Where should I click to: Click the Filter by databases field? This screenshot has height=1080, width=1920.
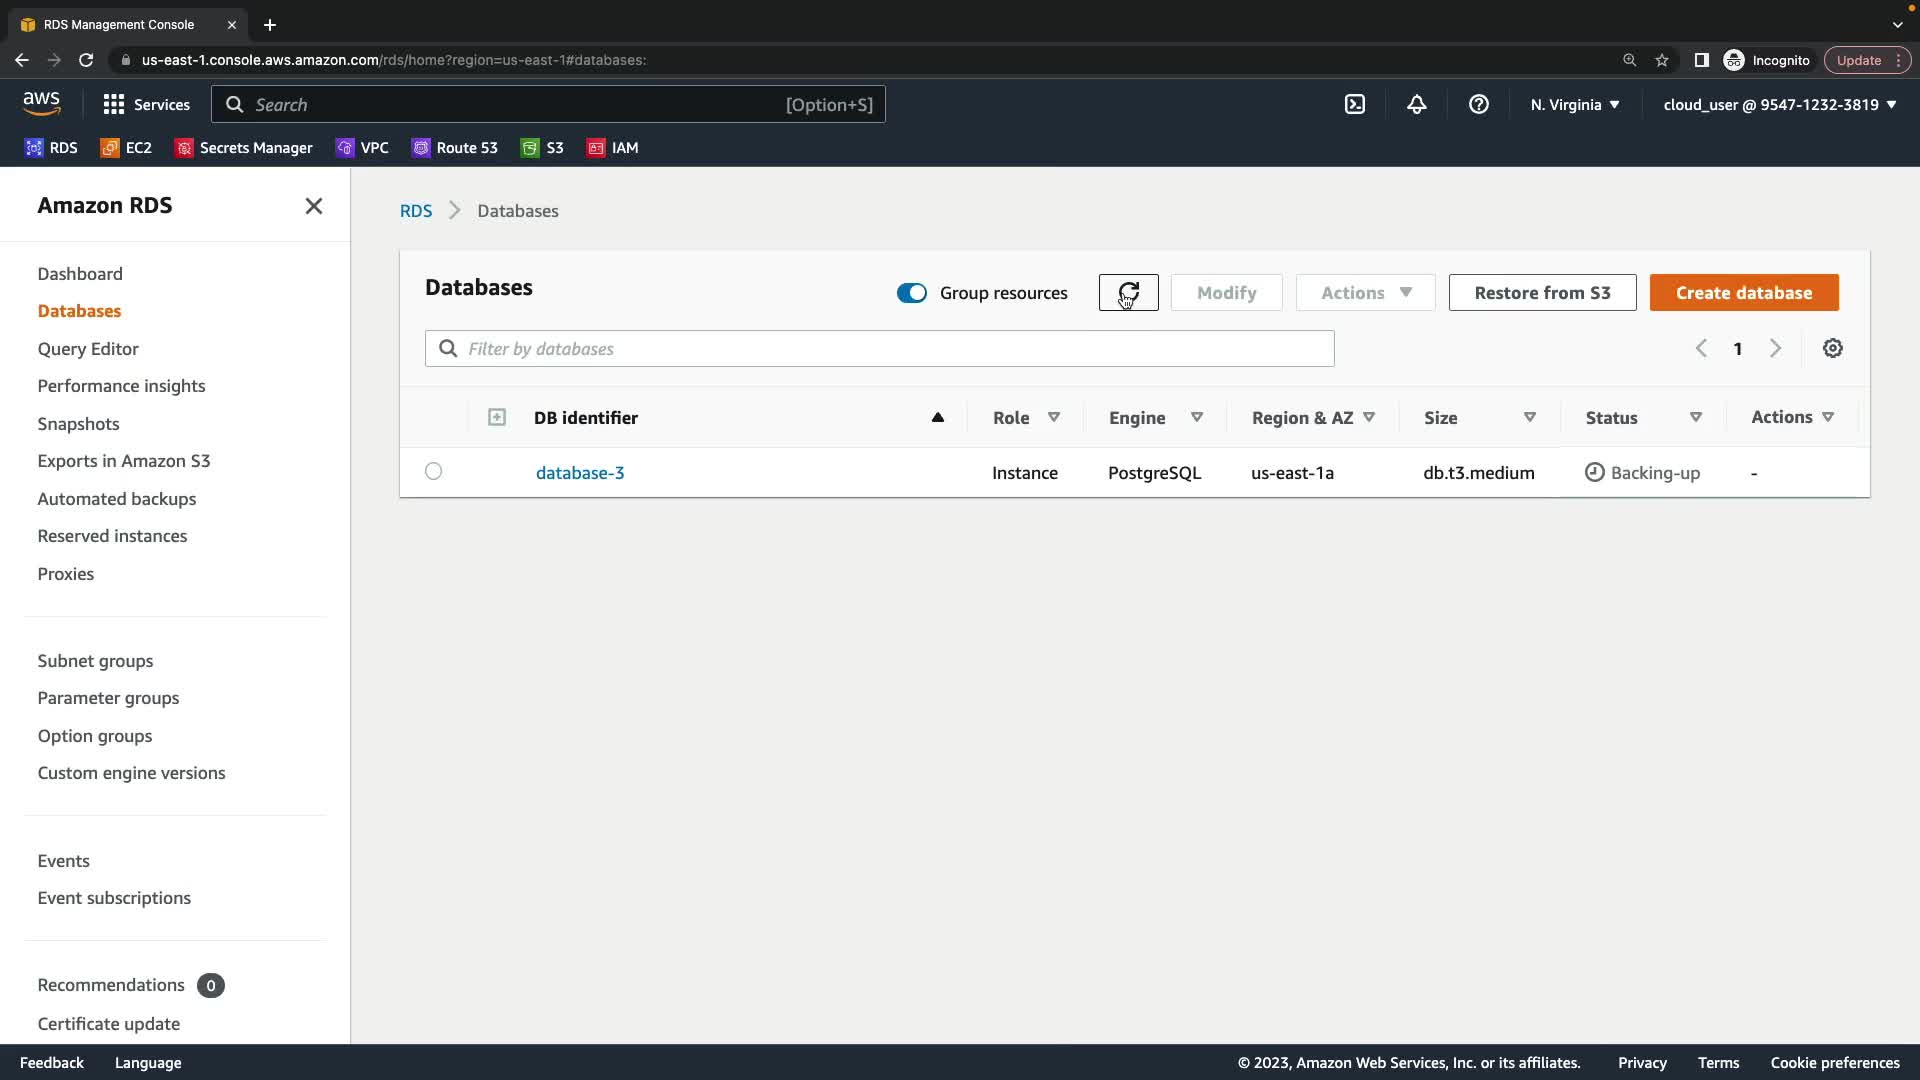[x=880, y=349]
